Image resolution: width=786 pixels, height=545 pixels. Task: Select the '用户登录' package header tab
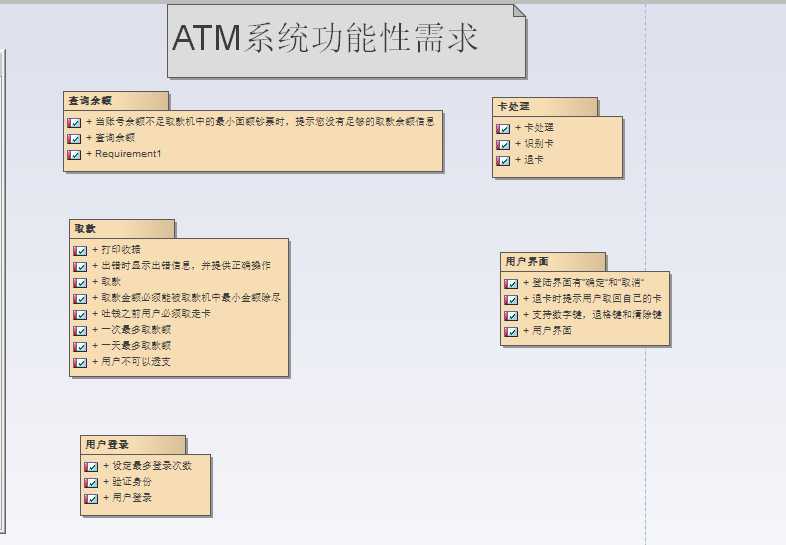click(133, 445)
